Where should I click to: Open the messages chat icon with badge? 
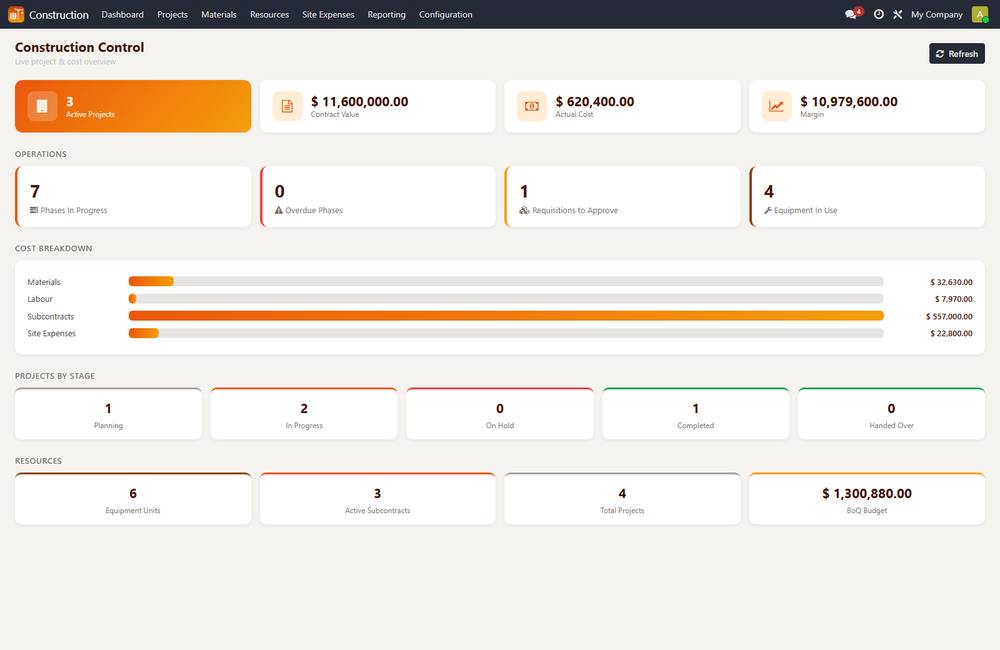tap(853, 13)
